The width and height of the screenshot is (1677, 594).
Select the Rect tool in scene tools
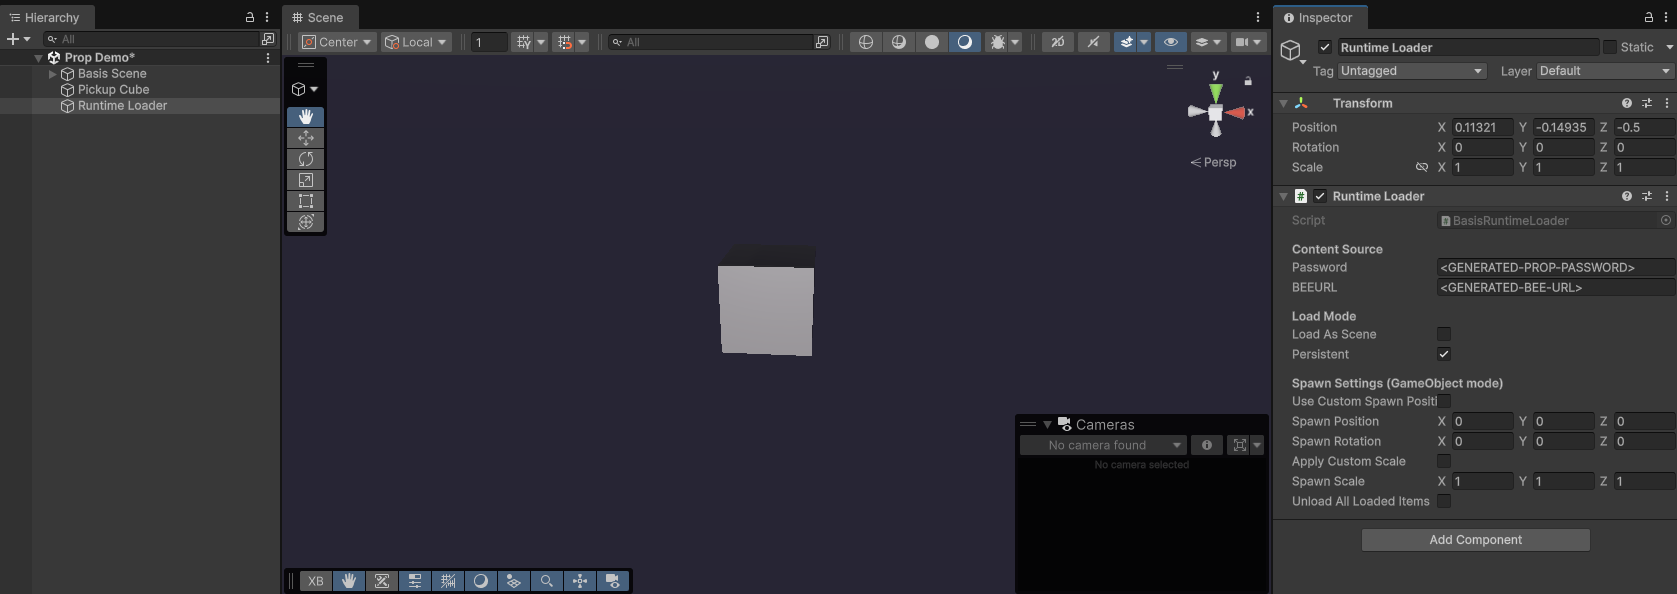tap(306, 201)
